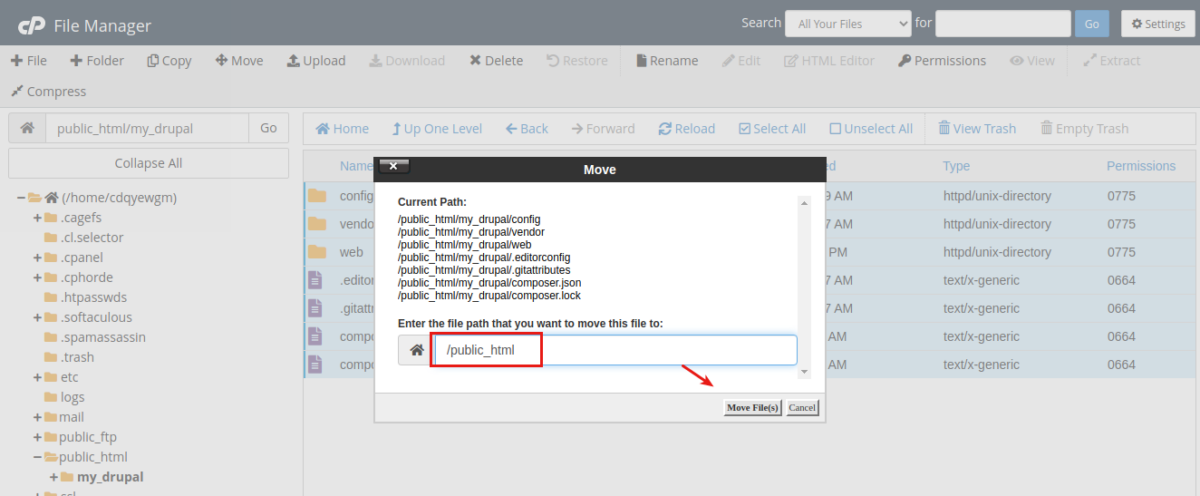The height and width of the screenshot is (496, 1200).
Task: Click the Edit toolbar button
Action: point(741,60)
